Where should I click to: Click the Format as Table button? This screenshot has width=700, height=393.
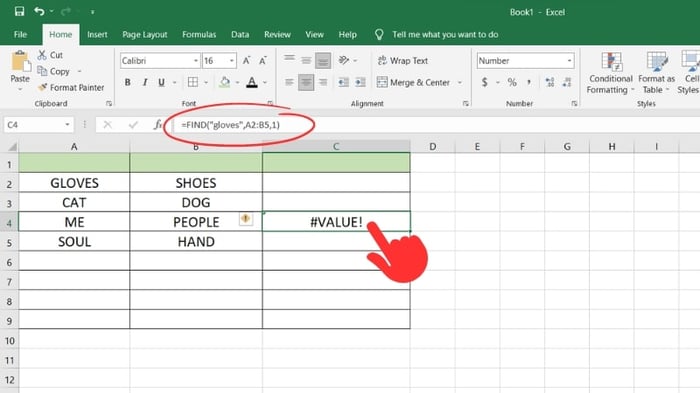656,73
